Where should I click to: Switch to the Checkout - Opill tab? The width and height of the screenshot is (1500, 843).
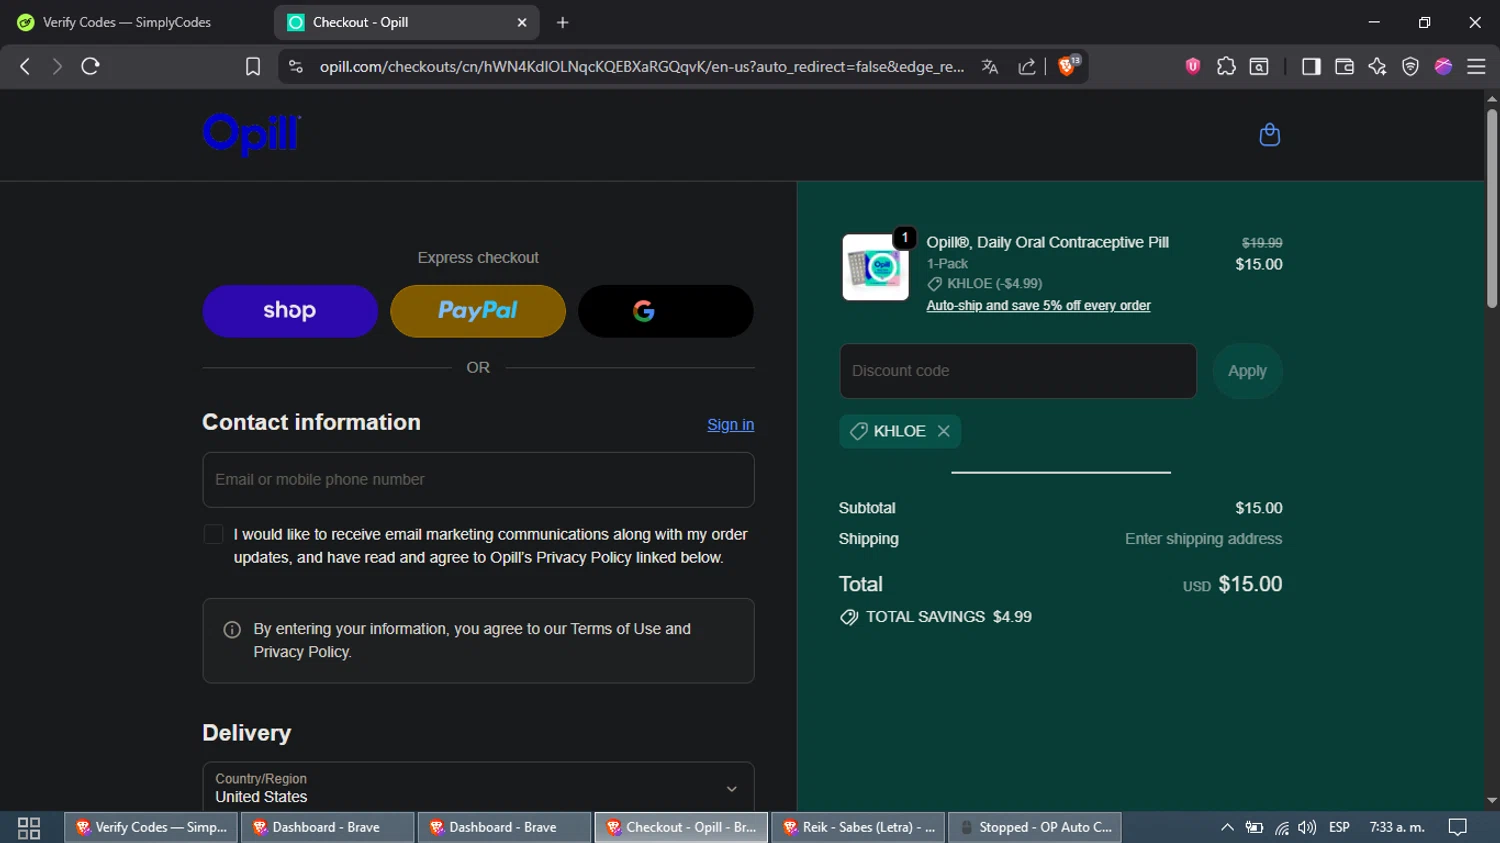(406, 22)
